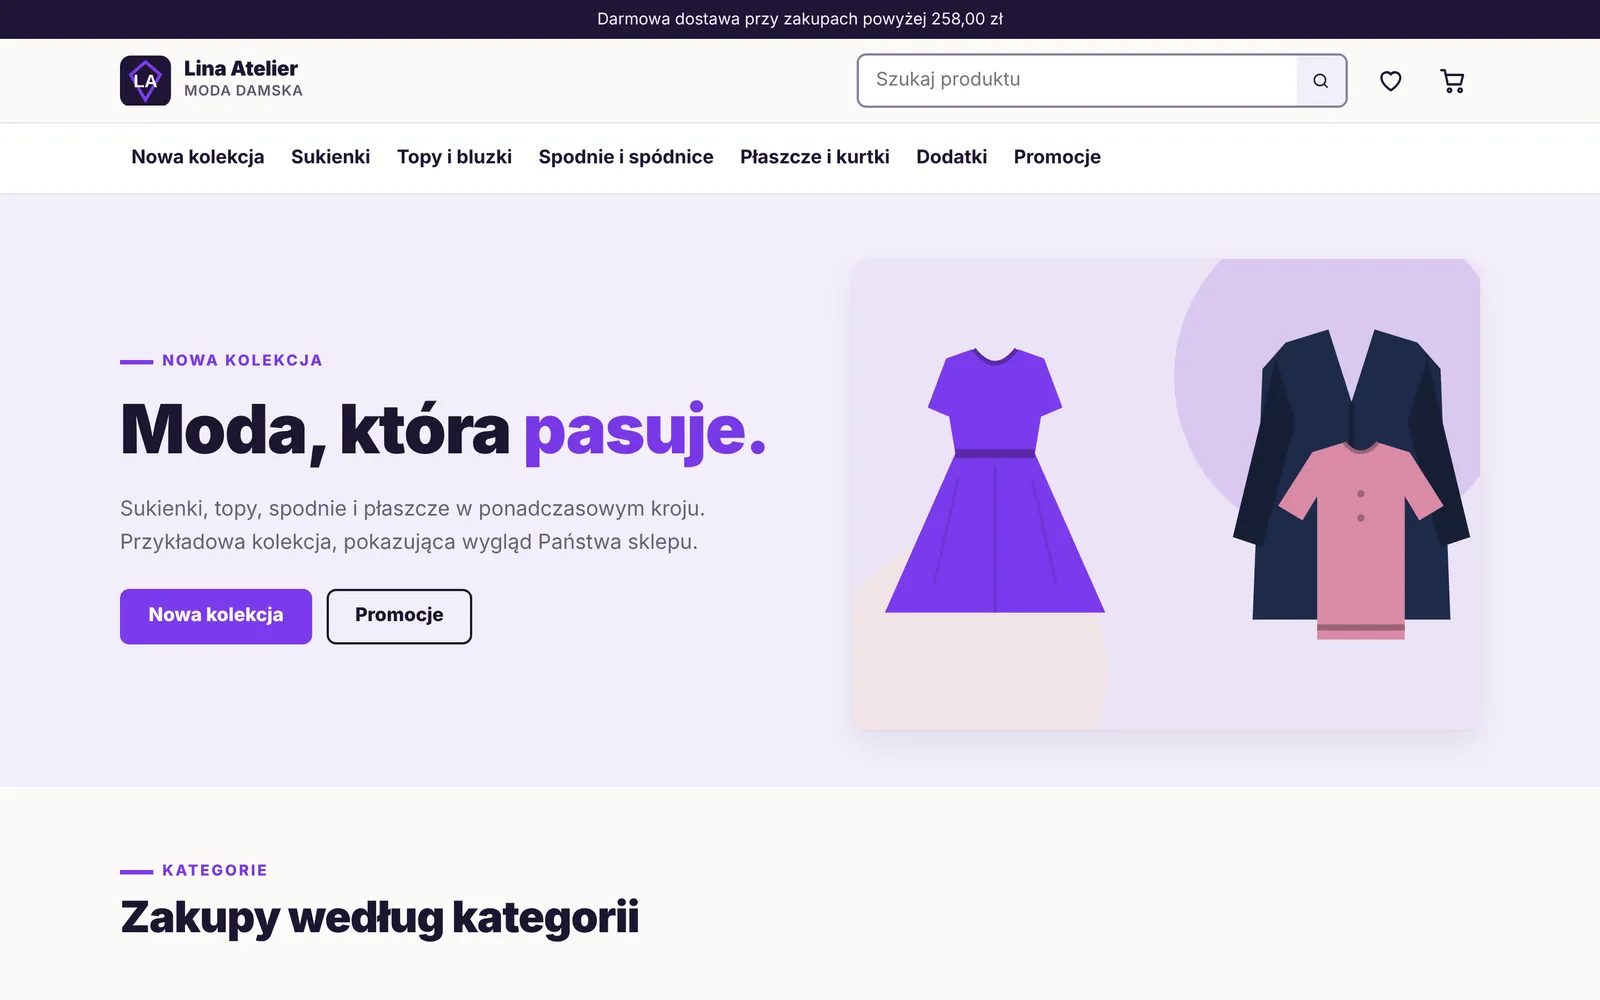Viewport: 1600px width, 1000px height.
Task: Open the Nowa kolekcja menu item
Action: 198,157
